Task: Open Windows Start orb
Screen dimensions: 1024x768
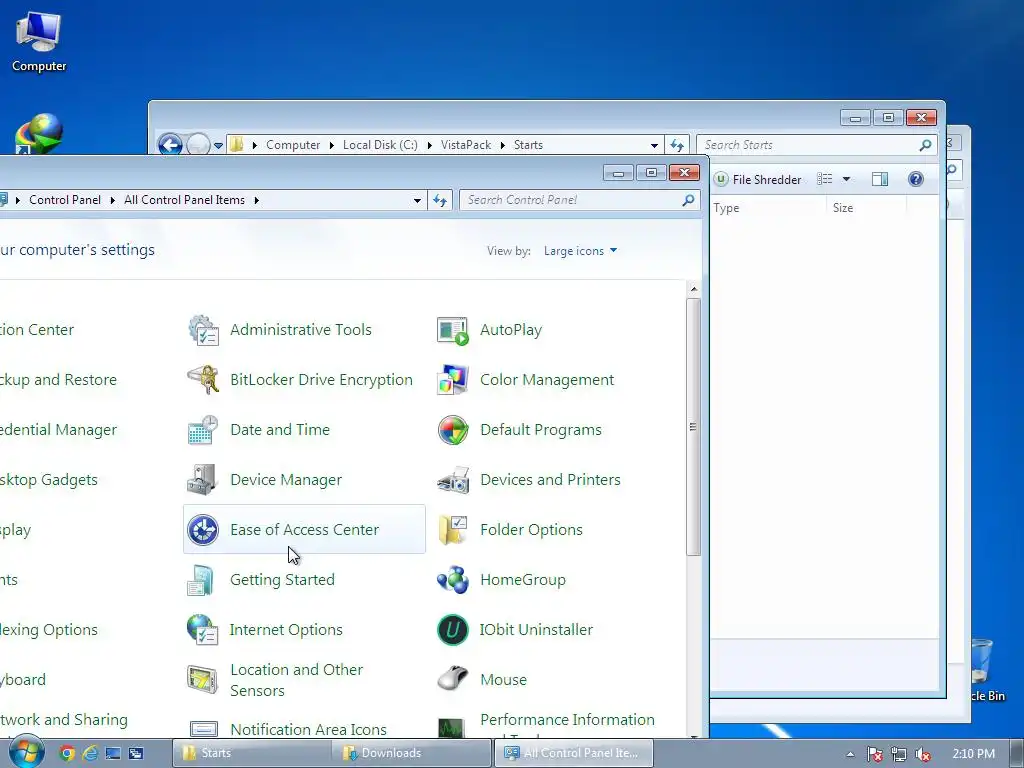Action: (25, 752)
